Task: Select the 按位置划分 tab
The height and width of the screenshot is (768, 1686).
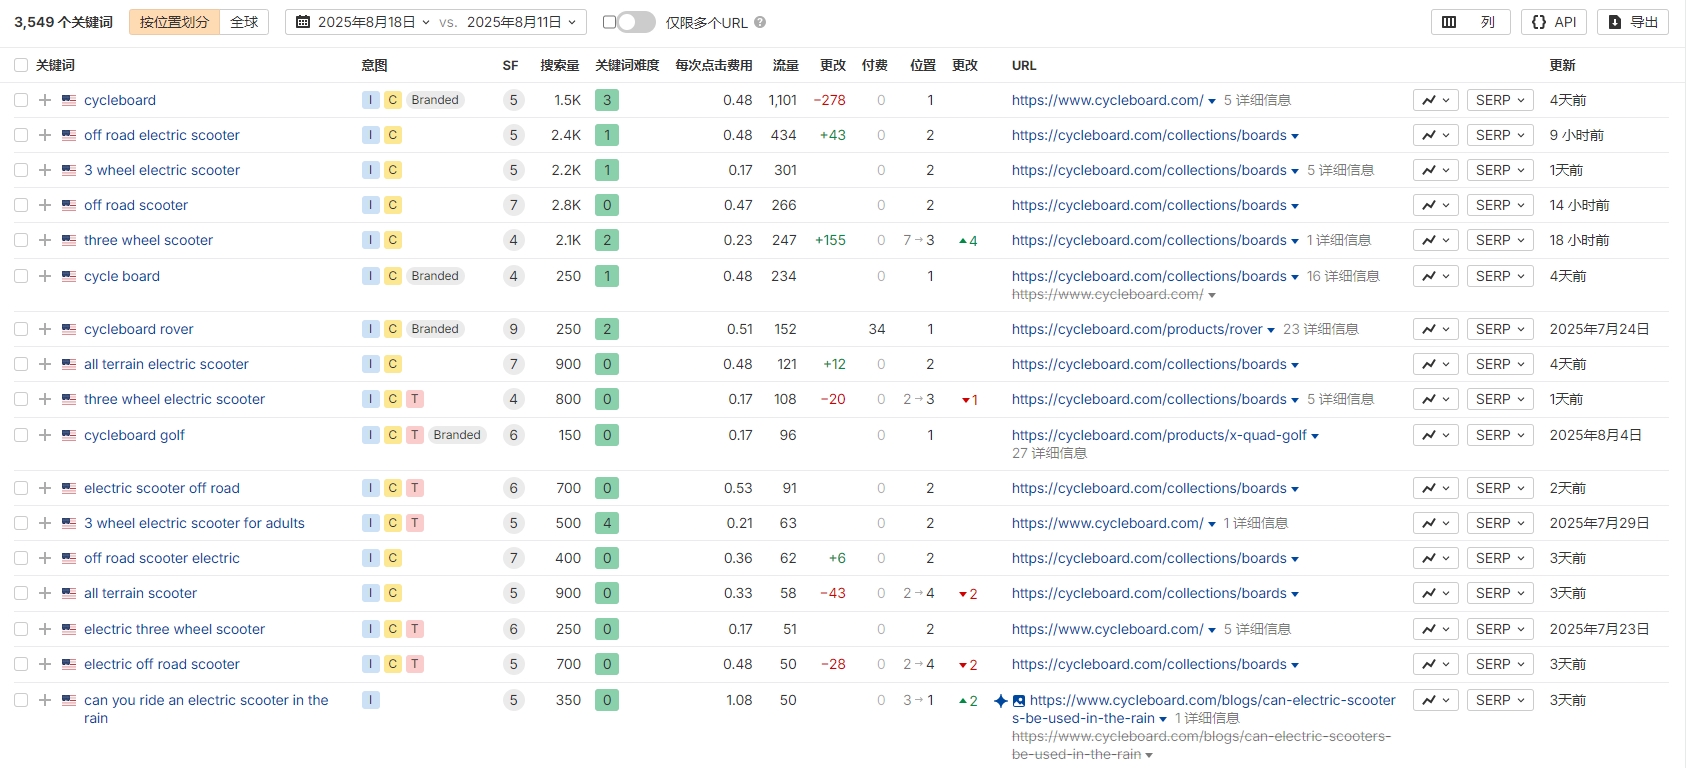Action: tap(174, 22)
